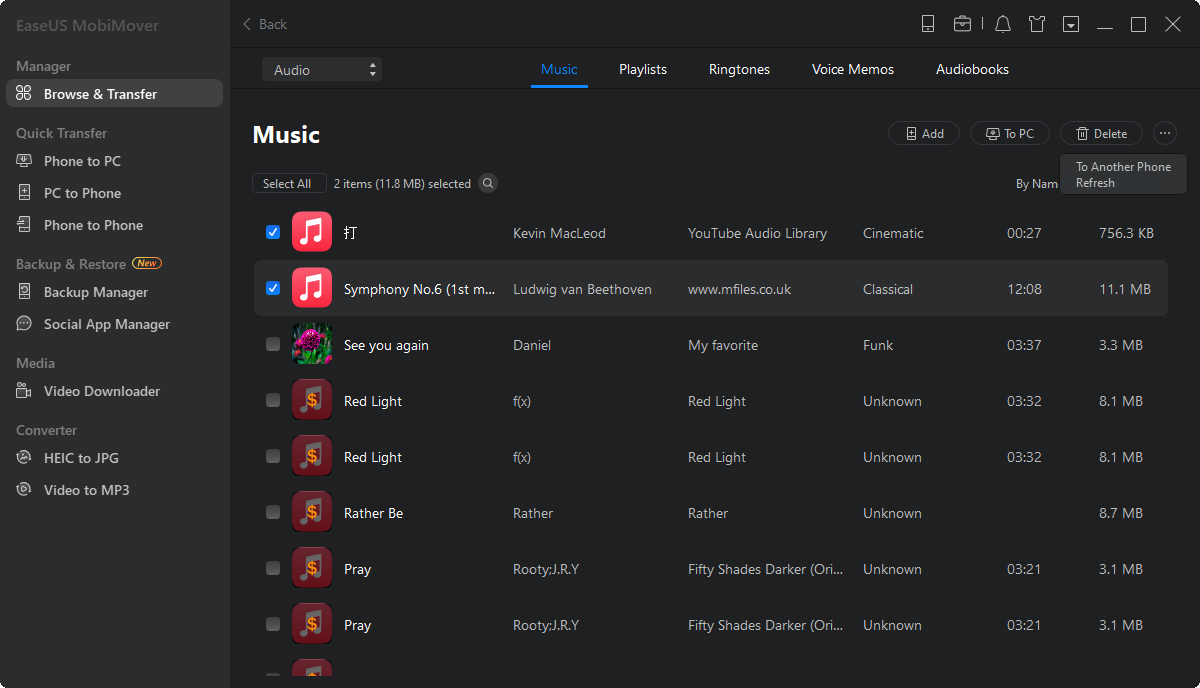Go Back to previous screen
The image size is (1200, 688).
265,24
